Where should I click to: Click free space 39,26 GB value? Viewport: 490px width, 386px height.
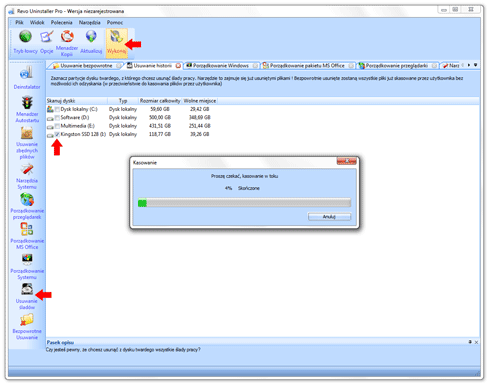[x=200, y=134]
